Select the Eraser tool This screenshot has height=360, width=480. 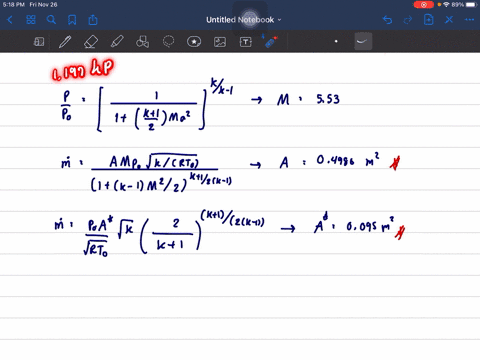coord(91,42)
